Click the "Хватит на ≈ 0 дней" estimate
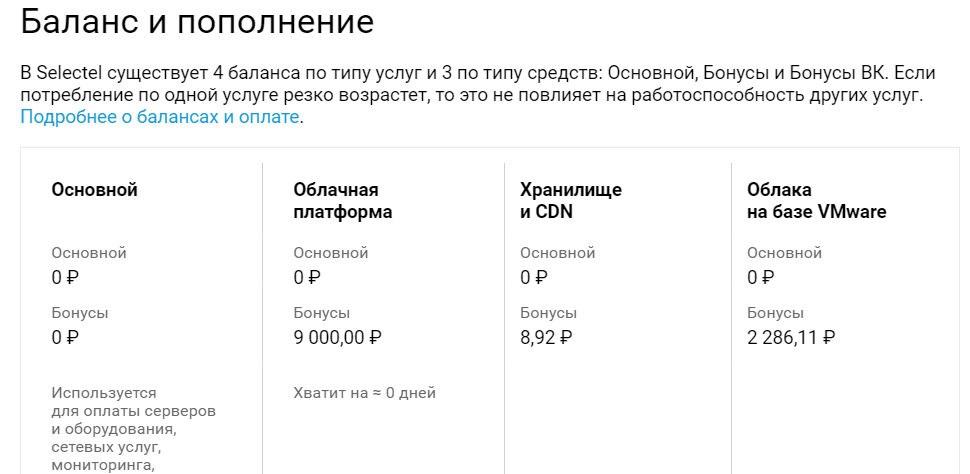 [365, 393]
